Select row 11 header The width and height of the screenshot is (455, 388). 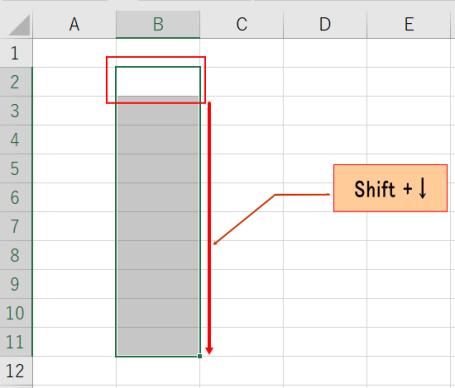[x=16, y=342]
